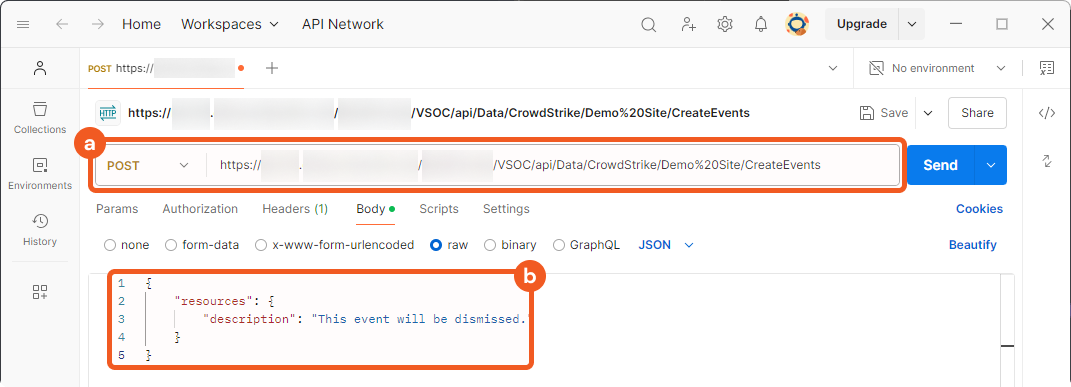
Task: Click the Beautify link
Action: 973,245
